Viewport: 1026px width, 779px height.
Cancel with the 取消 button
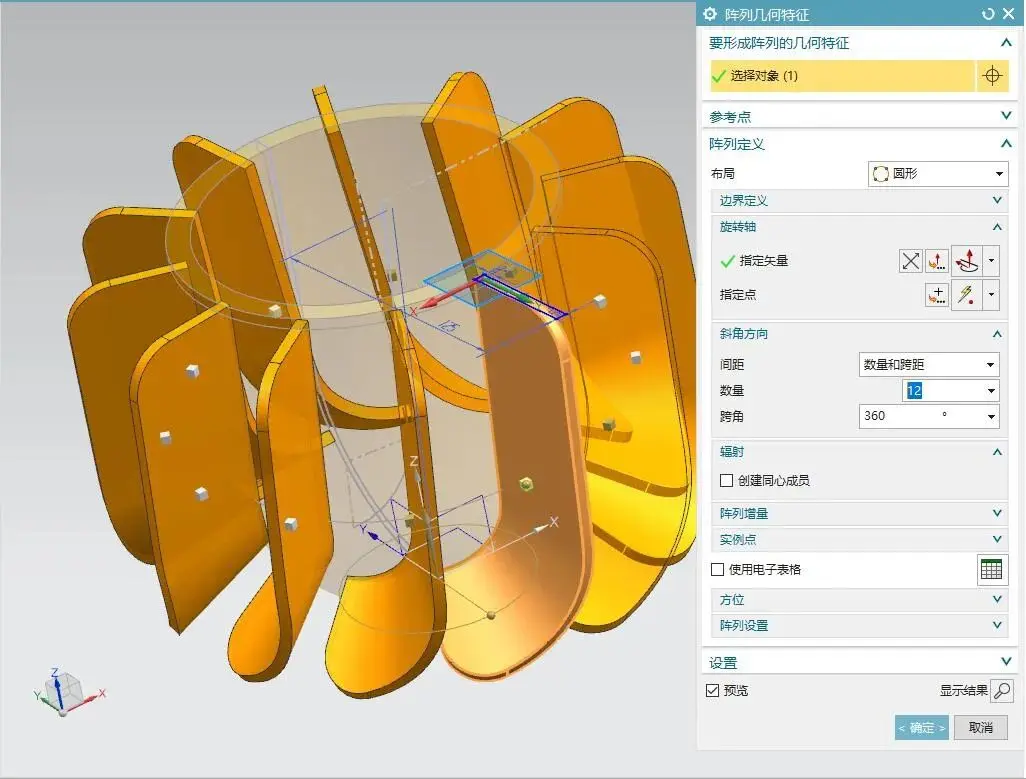point(980,727)
